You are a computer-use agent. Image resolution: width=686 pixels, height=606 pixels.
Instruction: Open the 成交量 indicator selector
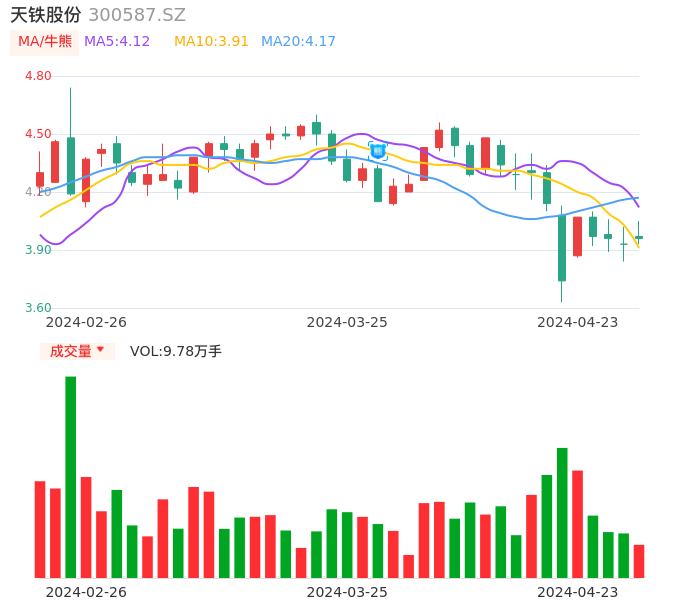[x=76, y=351]
